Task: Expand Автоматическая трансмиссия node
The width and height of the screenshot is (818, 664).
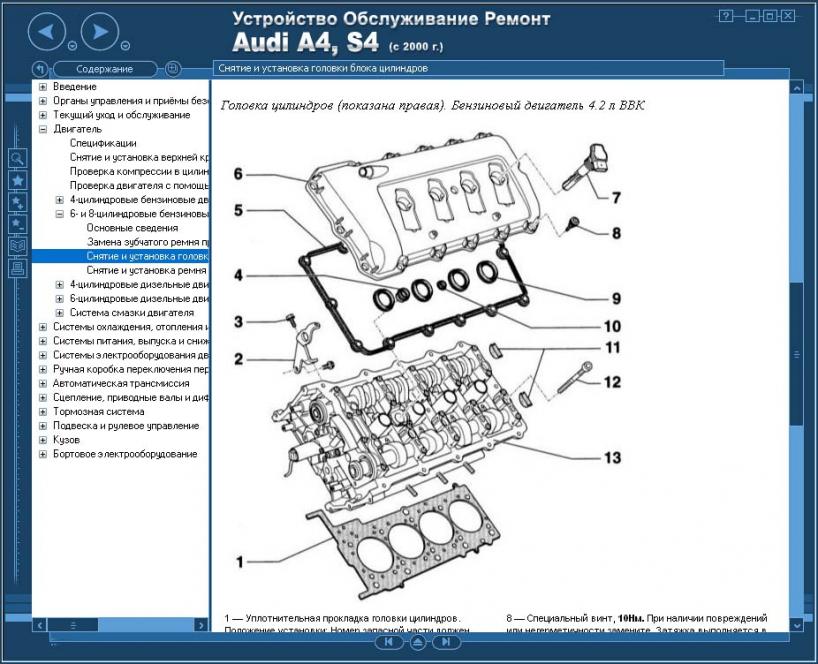Action: coord(43,383)
